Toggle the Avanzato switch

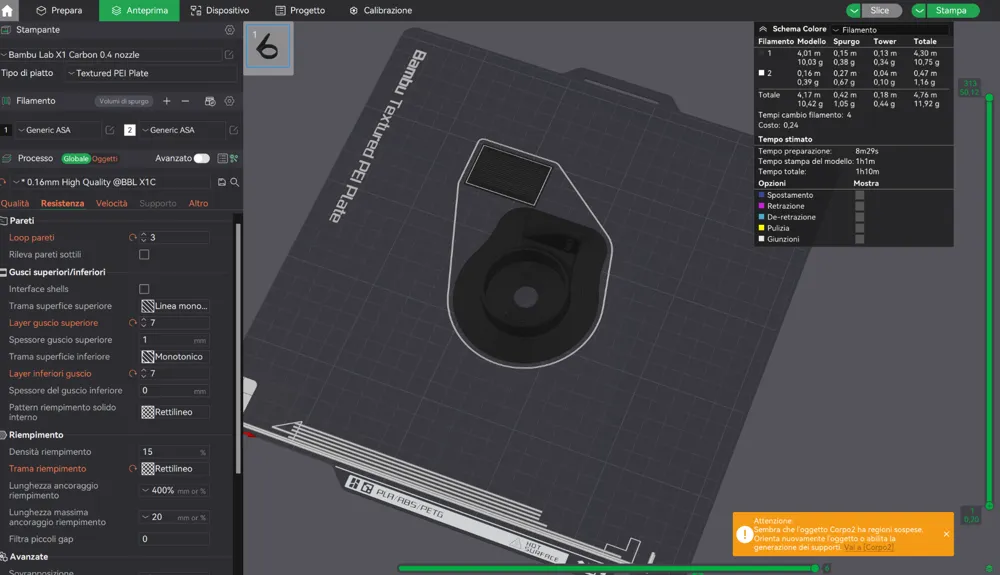point(202,158)
